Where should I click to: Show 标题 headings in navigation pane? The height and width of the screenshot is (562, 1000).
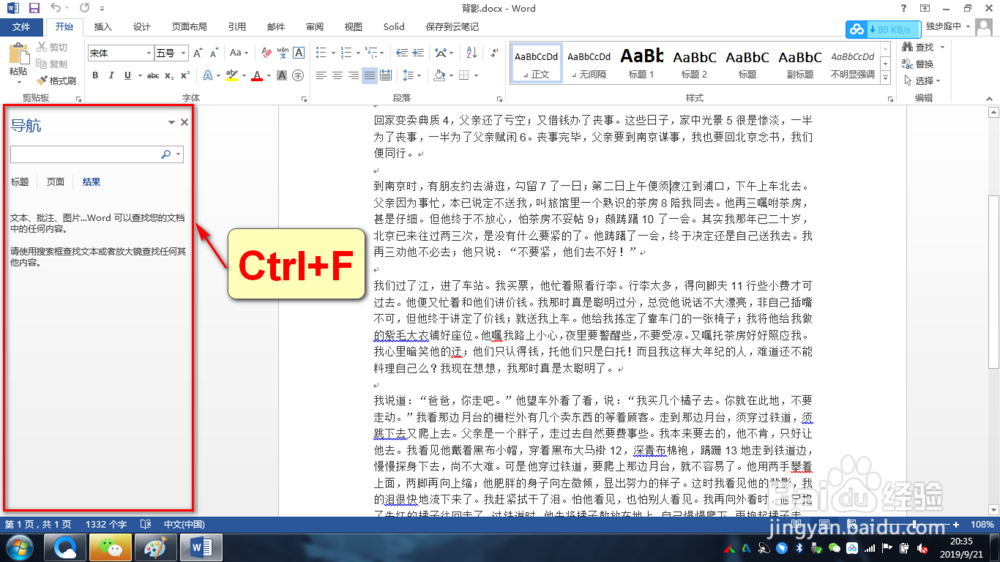tap(20, 182)
